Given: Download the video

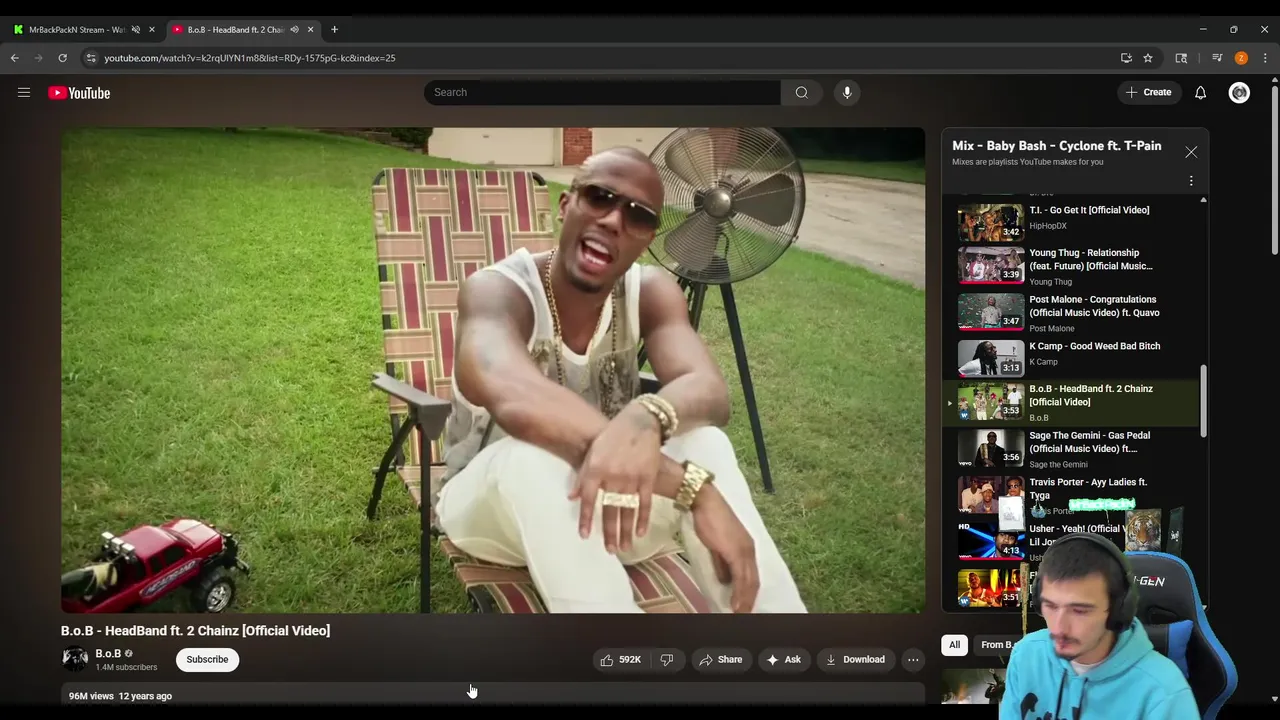Looking at the screenshot, I should [855, 660].
